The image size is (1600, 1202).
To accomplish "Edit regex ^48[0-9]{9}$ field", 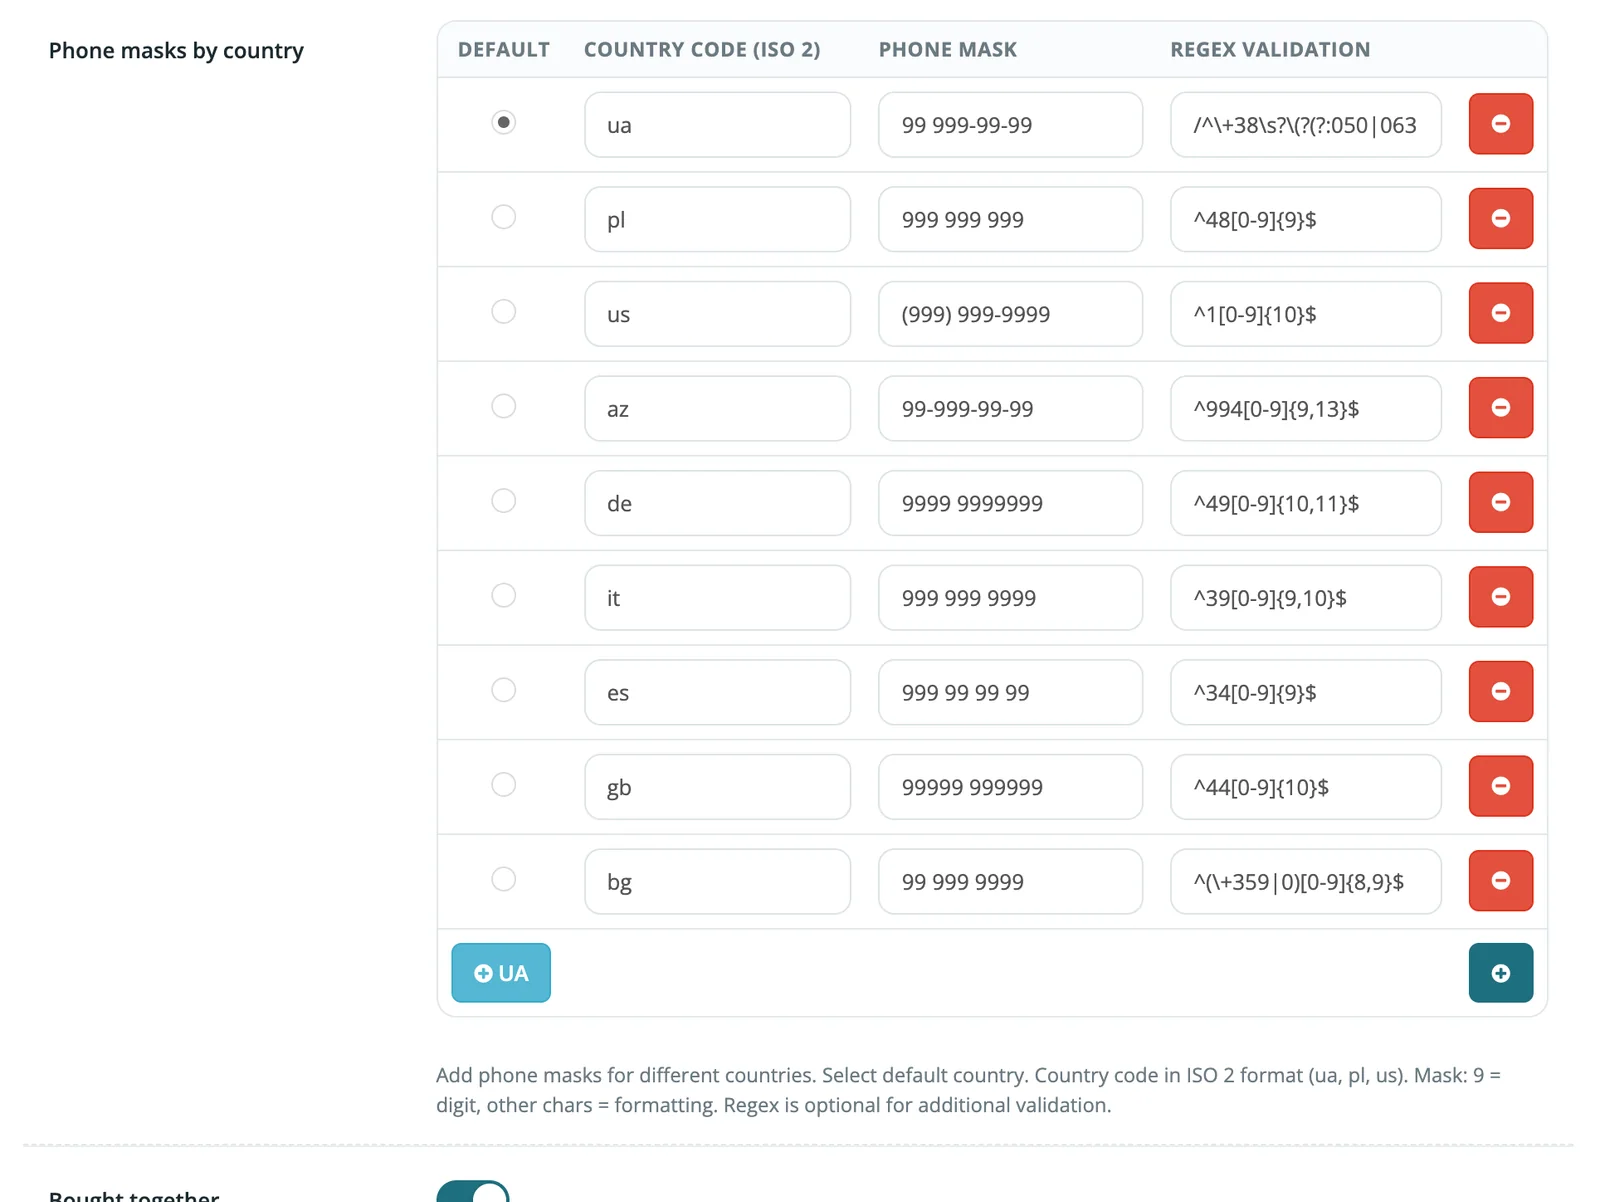I will click(x=1306, y=219).
